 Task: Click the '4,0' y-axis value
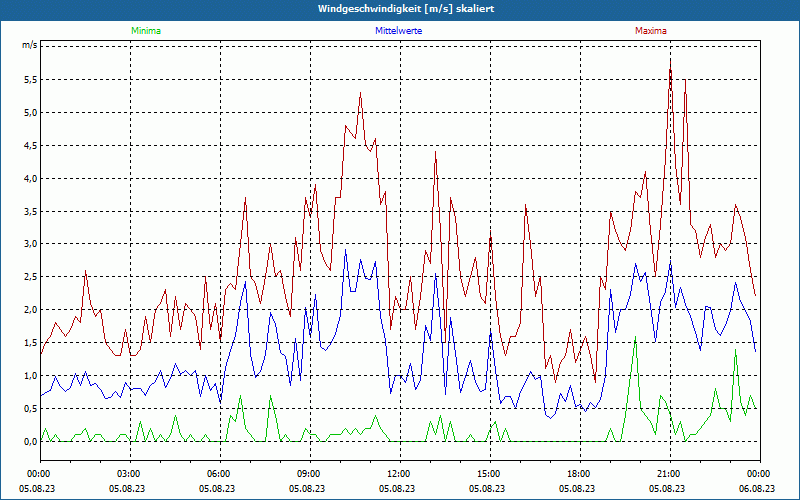[x=32, y=179]
